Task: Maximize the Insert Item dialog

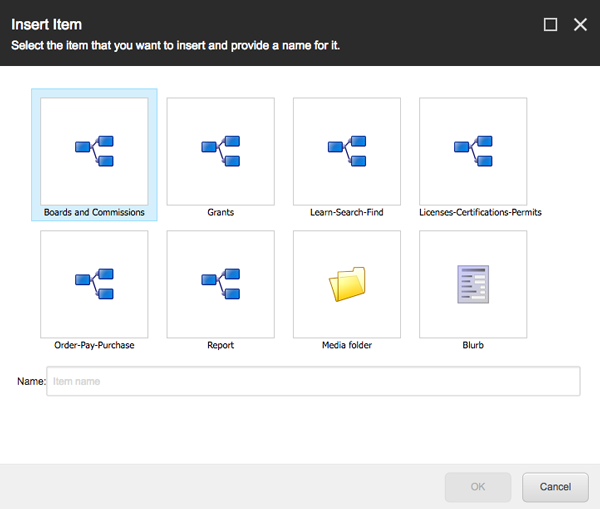Action: click(550, 25)
